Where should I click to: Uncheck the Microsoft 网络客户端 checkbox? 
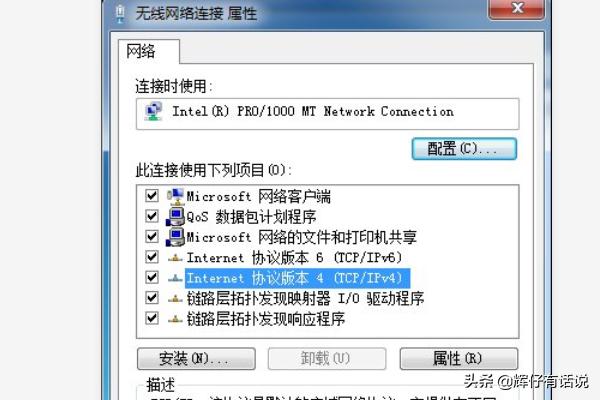point(152,196)
